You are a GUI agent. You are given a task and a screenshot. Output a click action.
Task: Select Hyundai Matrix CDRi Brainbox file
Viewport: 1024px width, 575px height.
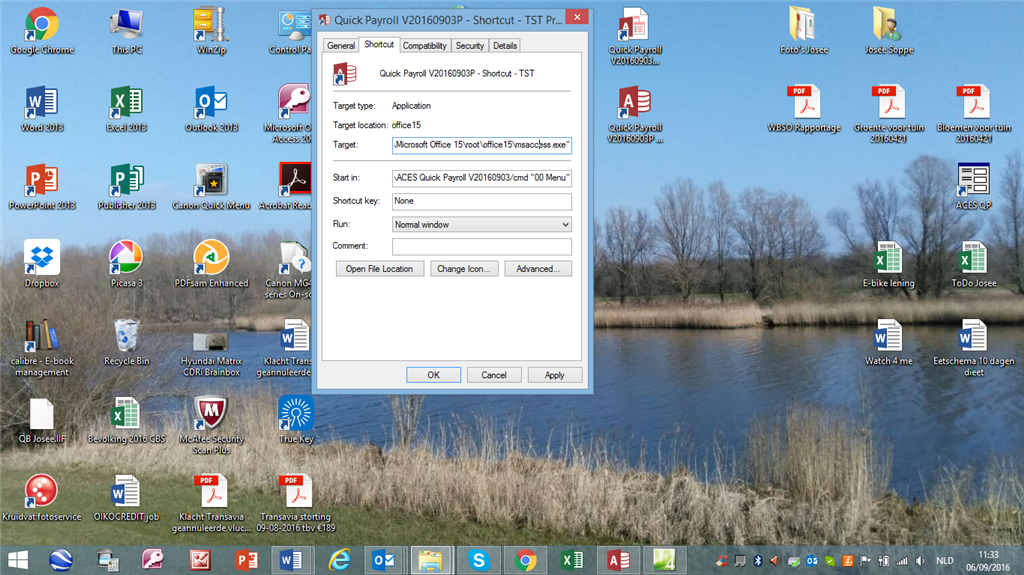click(211, 353)
